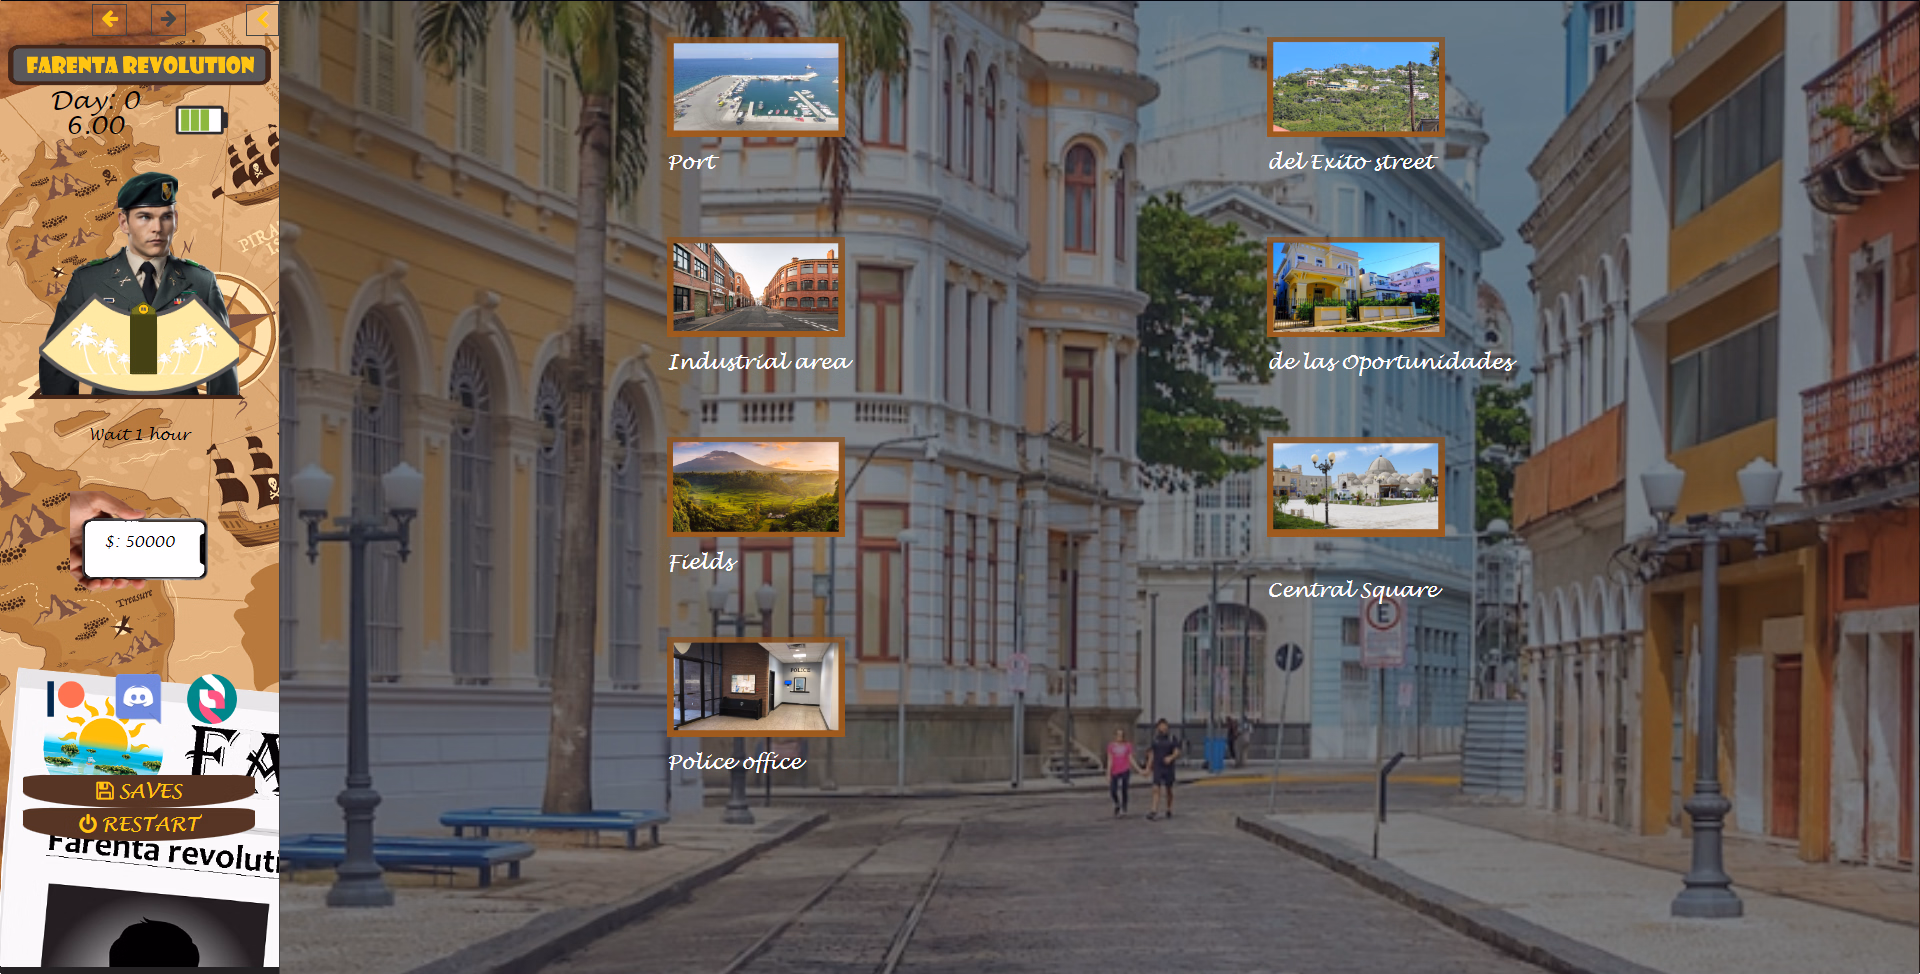The image size is (1920, 974).
Task: Open the SAVES menu
Action: coord(139,791)
